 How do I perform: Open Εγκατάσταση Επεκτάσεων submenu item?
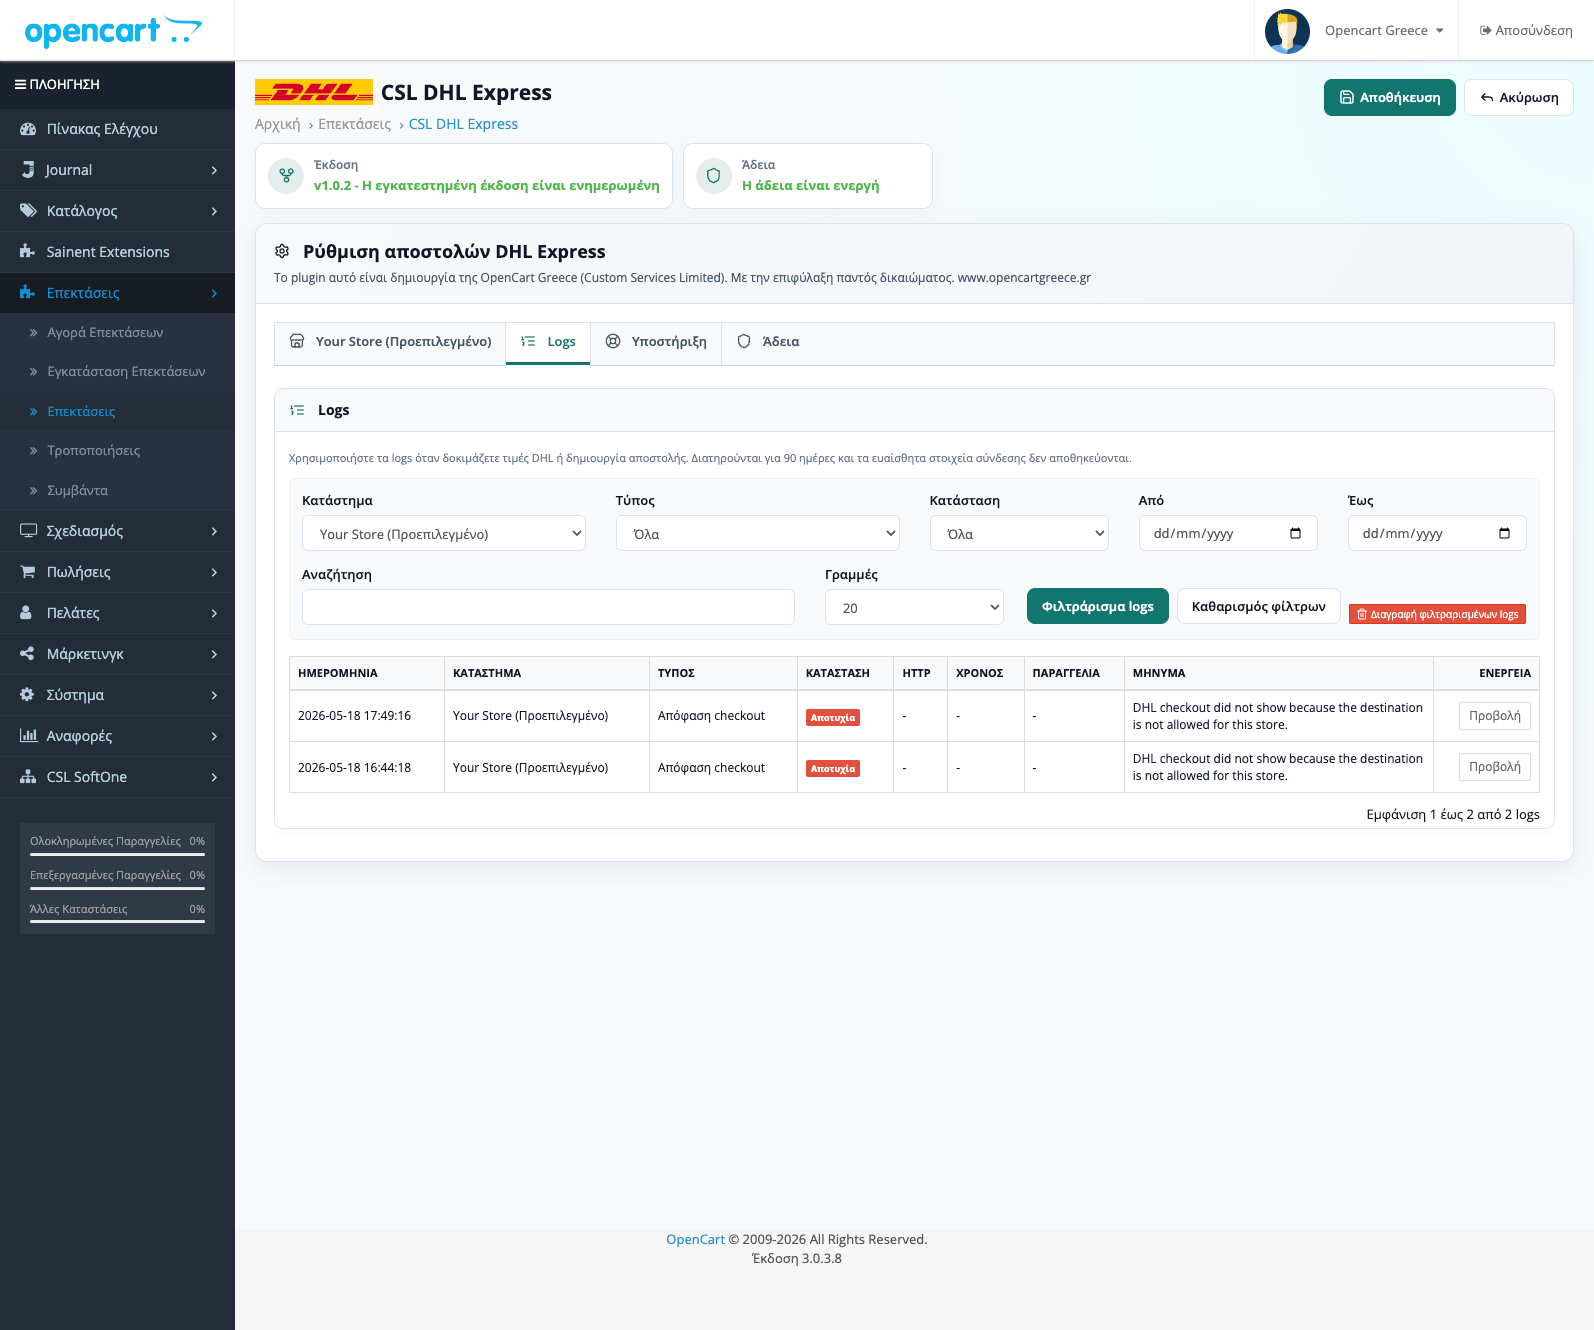pyautogui.click(x=126, y=371)
